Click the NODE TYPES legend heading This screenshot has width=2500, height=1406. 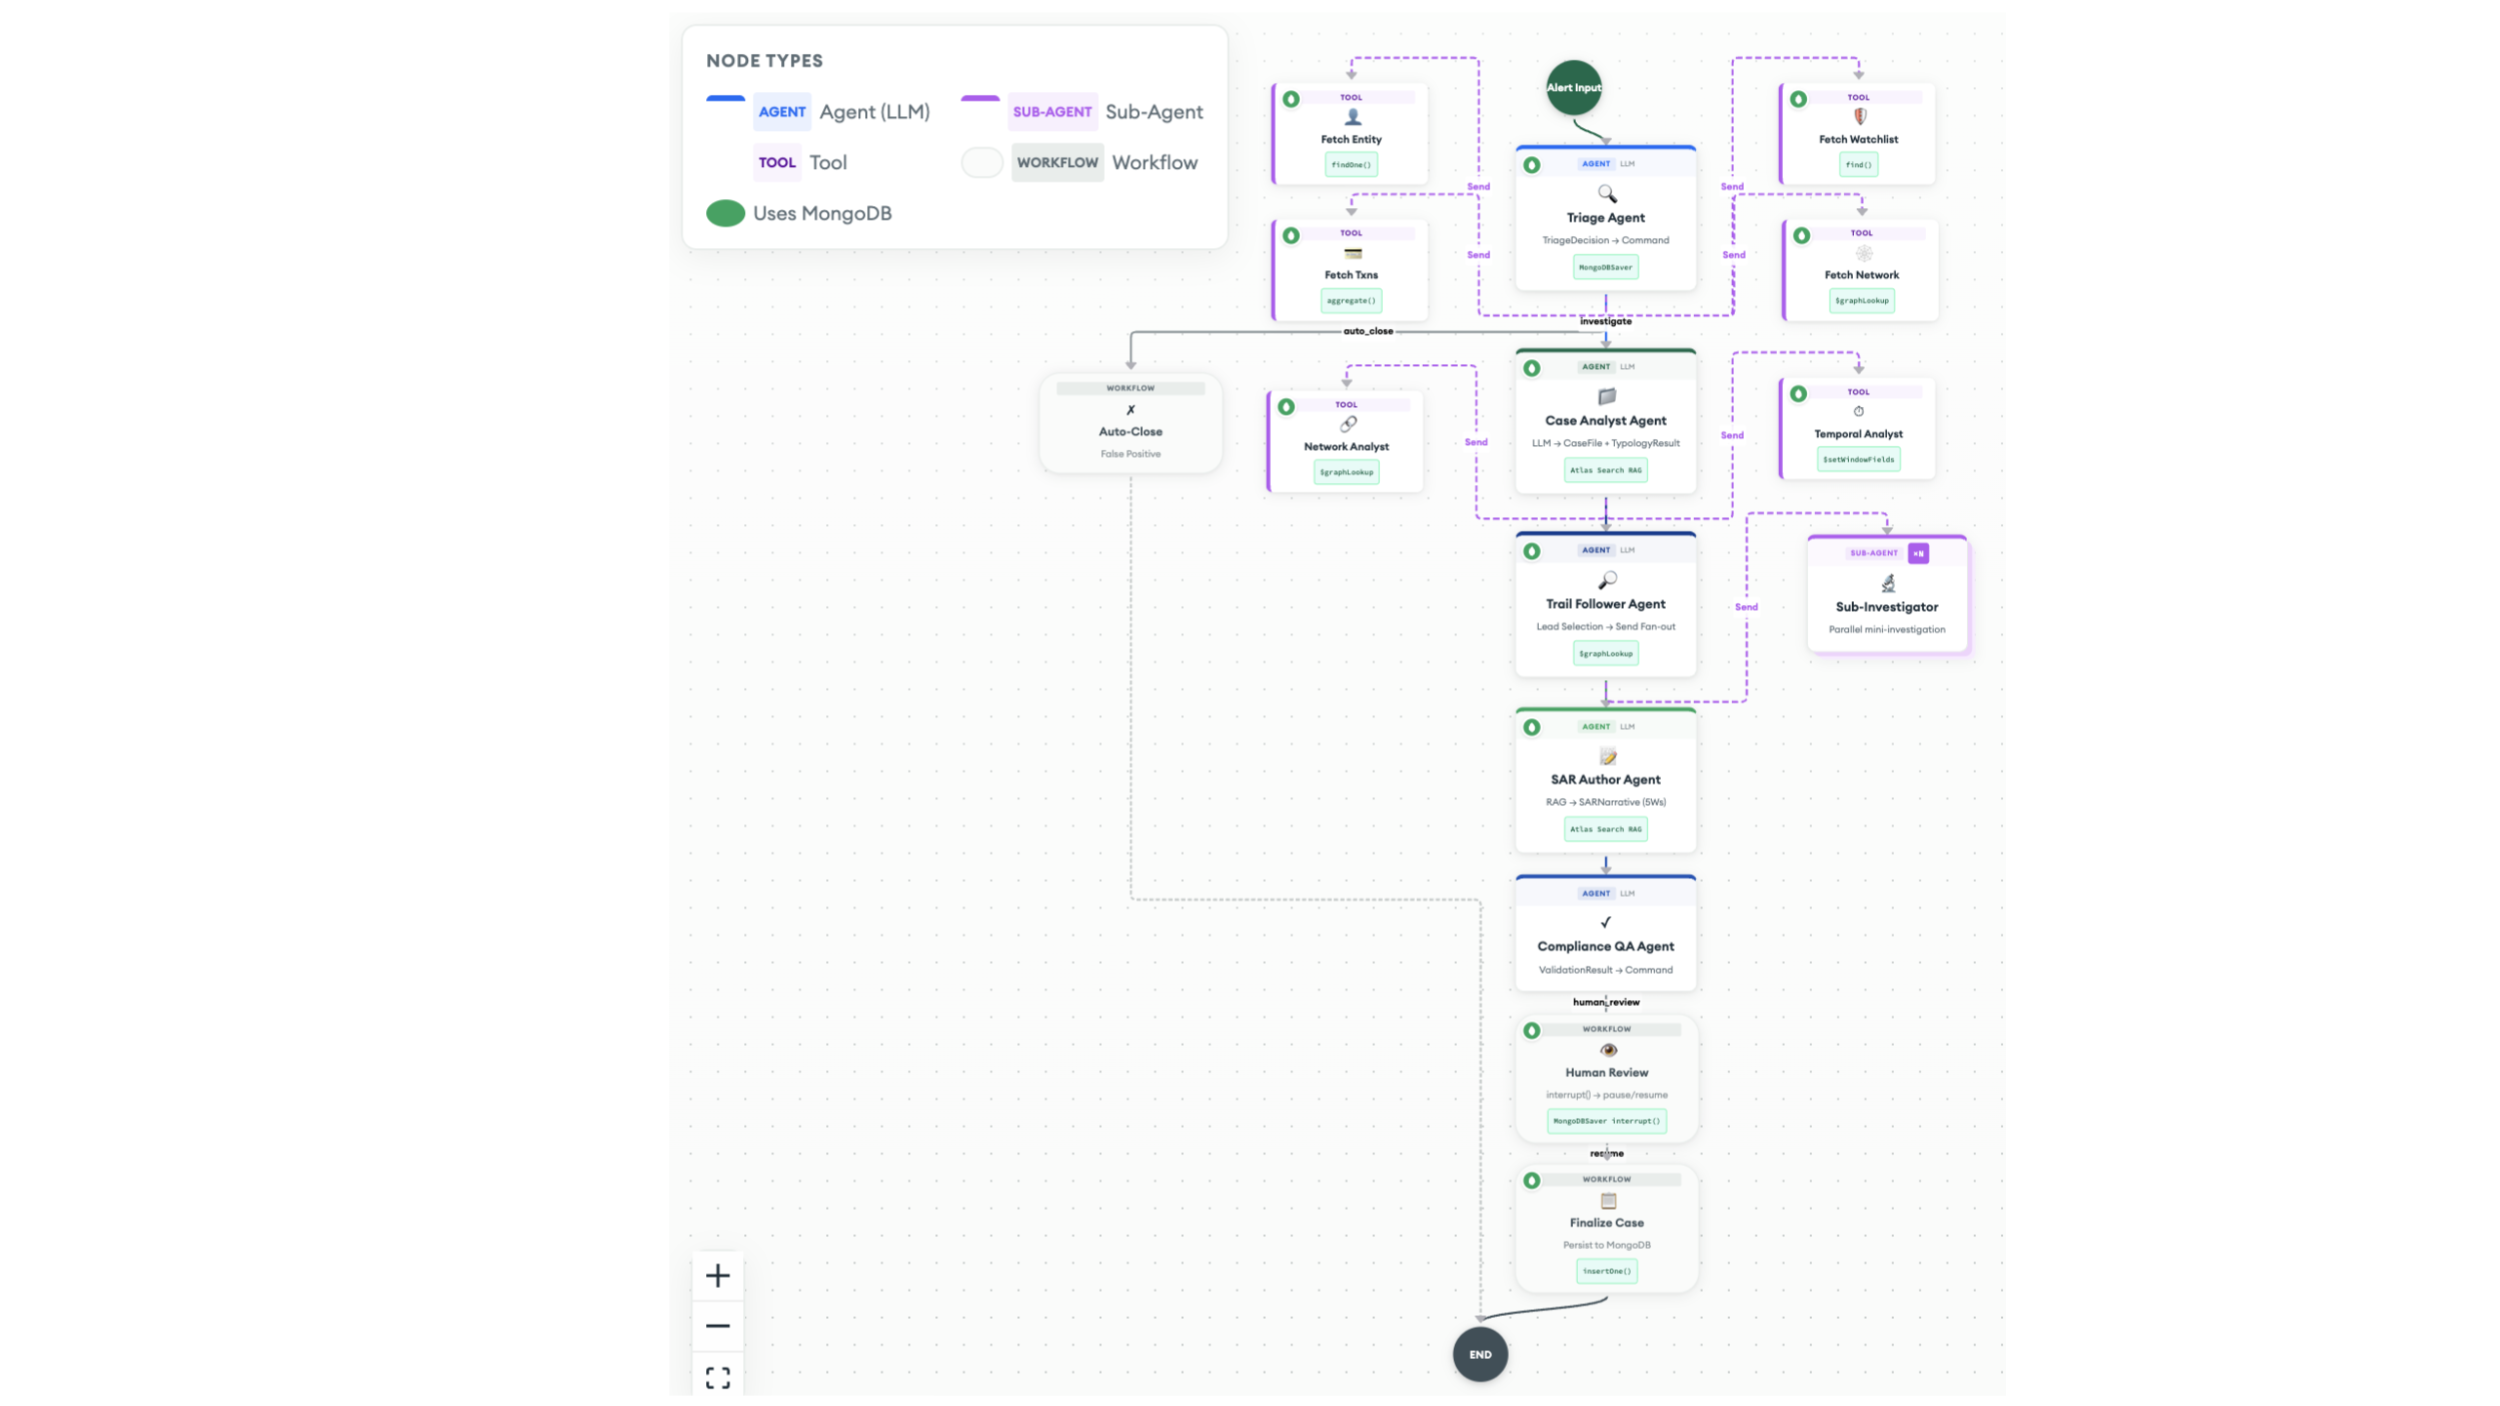point(764,61)
